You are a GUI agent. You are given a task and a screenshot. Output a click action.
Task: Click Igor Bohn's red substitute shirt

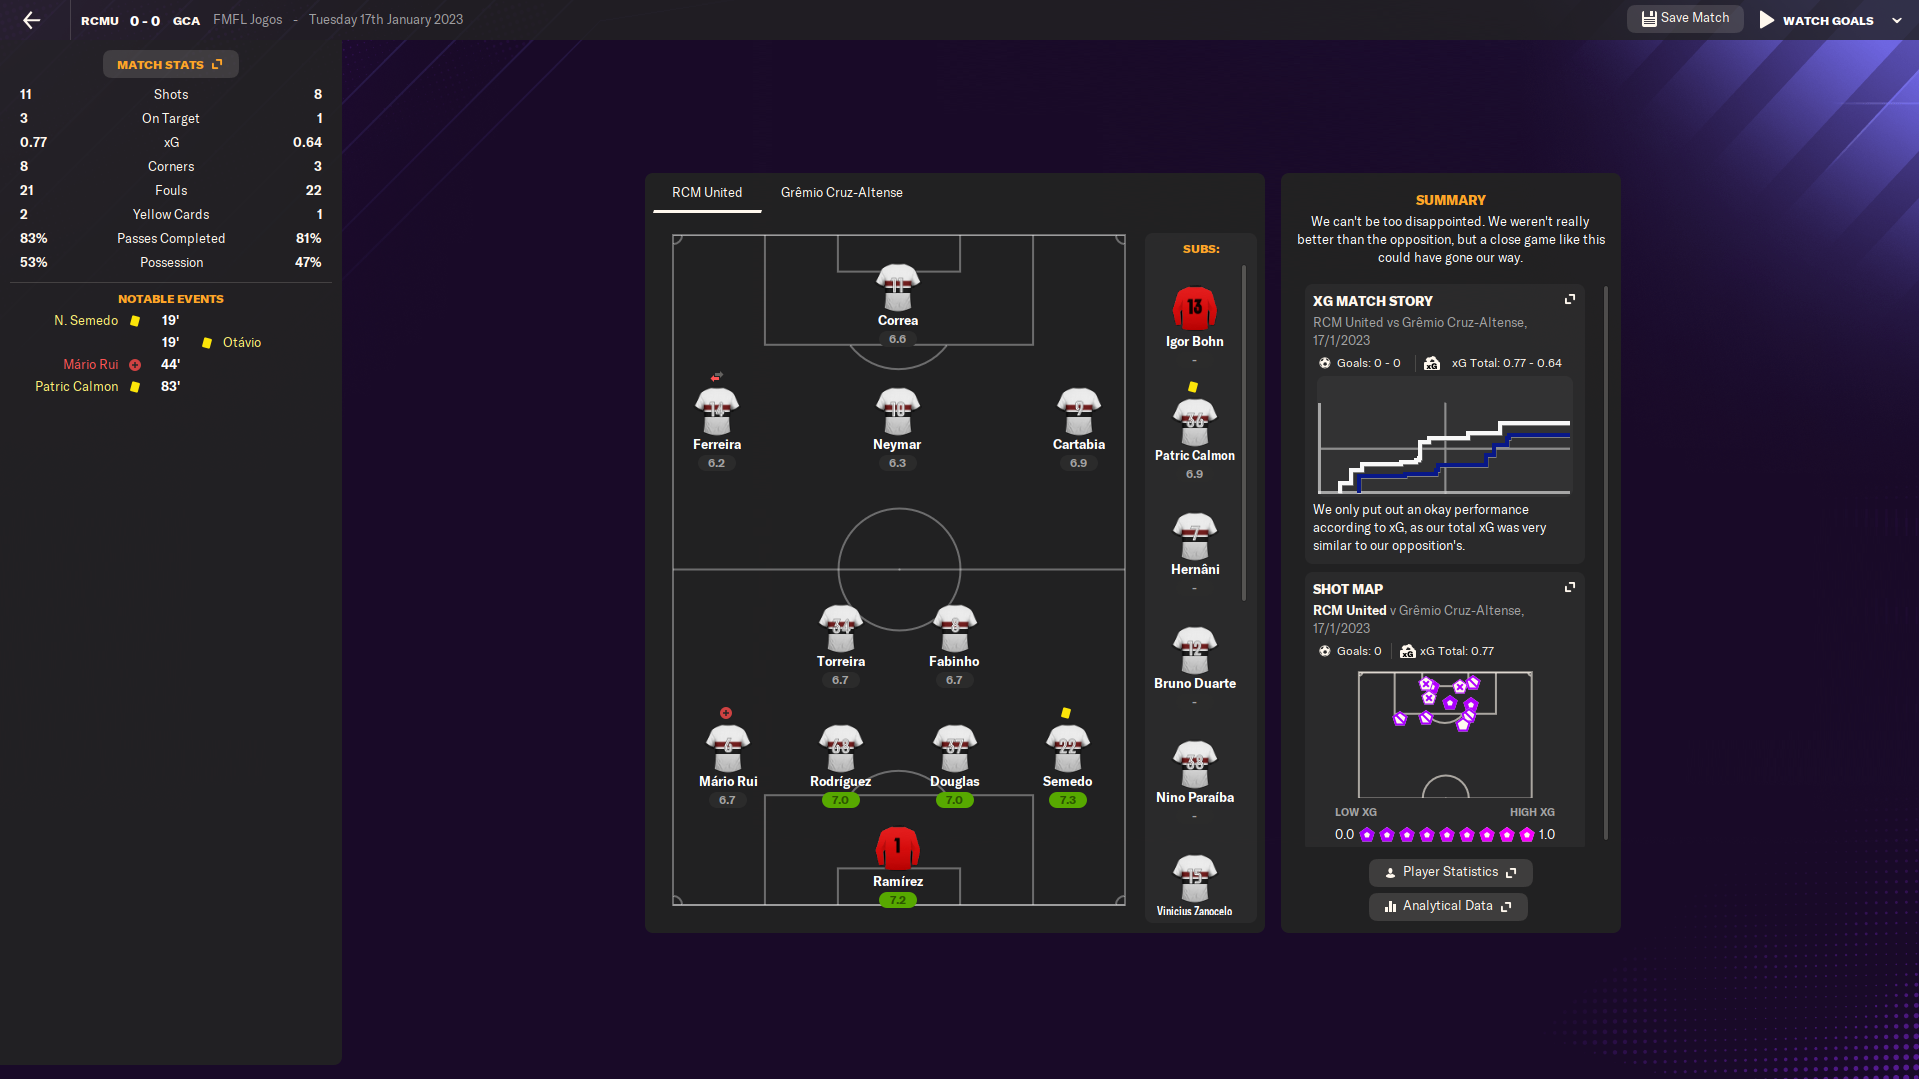[1194, 308]
